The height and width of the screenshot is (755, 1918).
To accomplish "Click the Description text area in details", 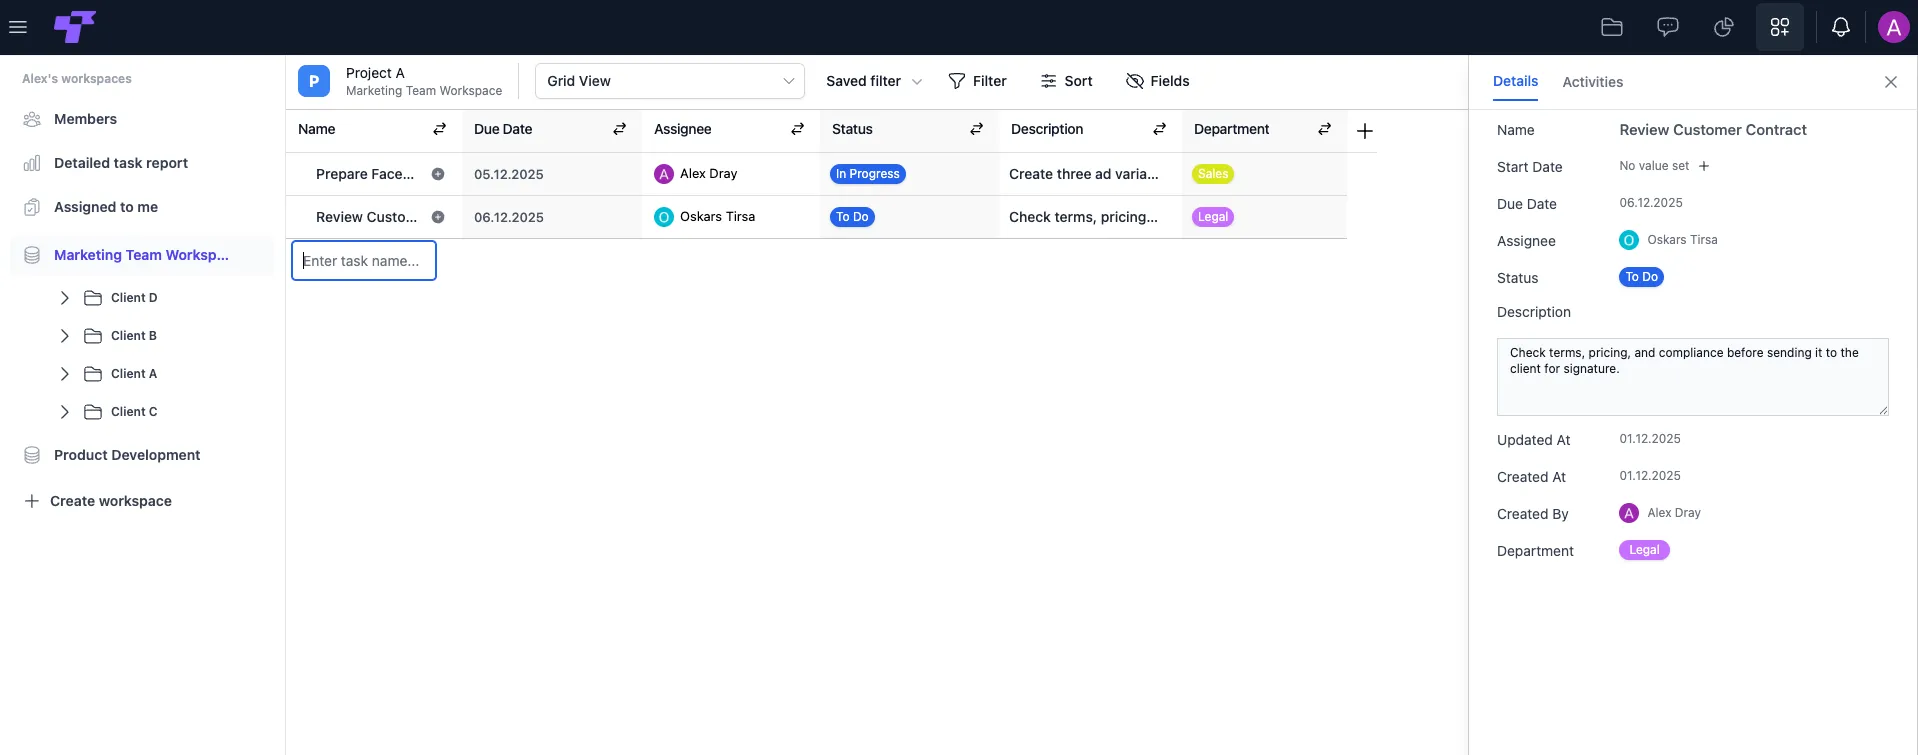I will pos(1692,377).
